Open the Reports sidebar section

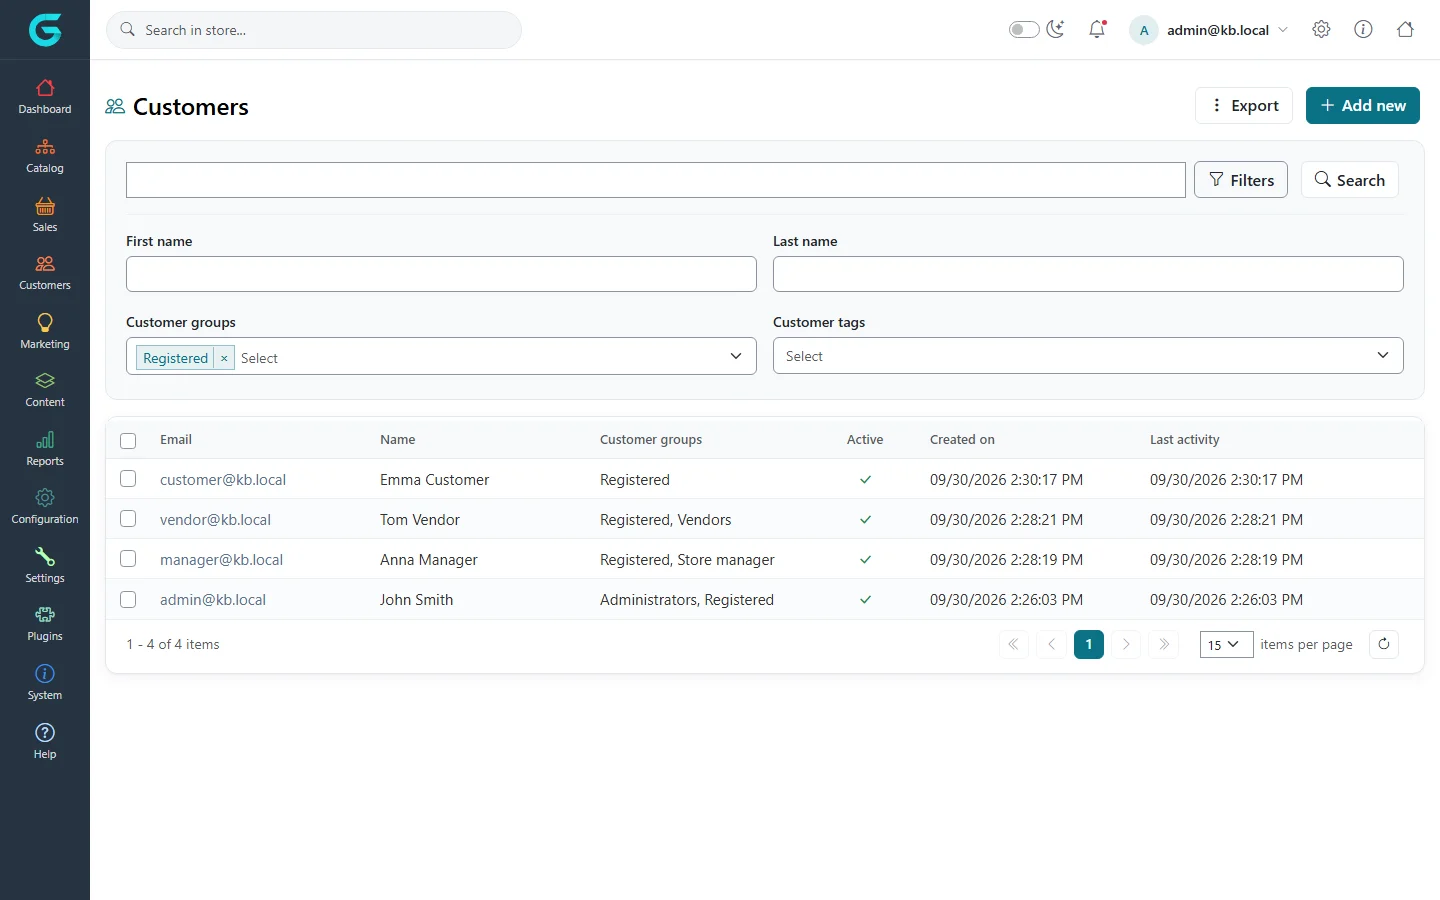[45, 449]
